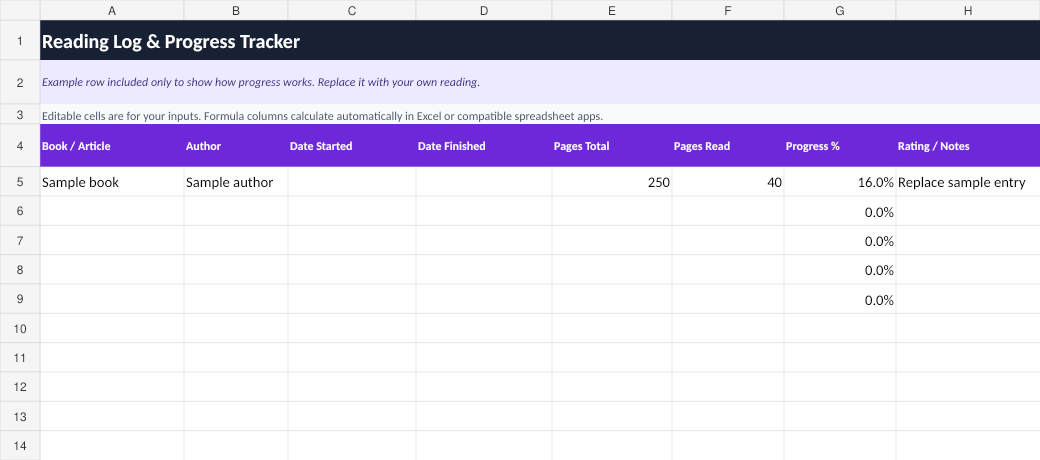Click the empty Pages Total cell in row 6
The image size is (1040, 460).
point(612,211)
